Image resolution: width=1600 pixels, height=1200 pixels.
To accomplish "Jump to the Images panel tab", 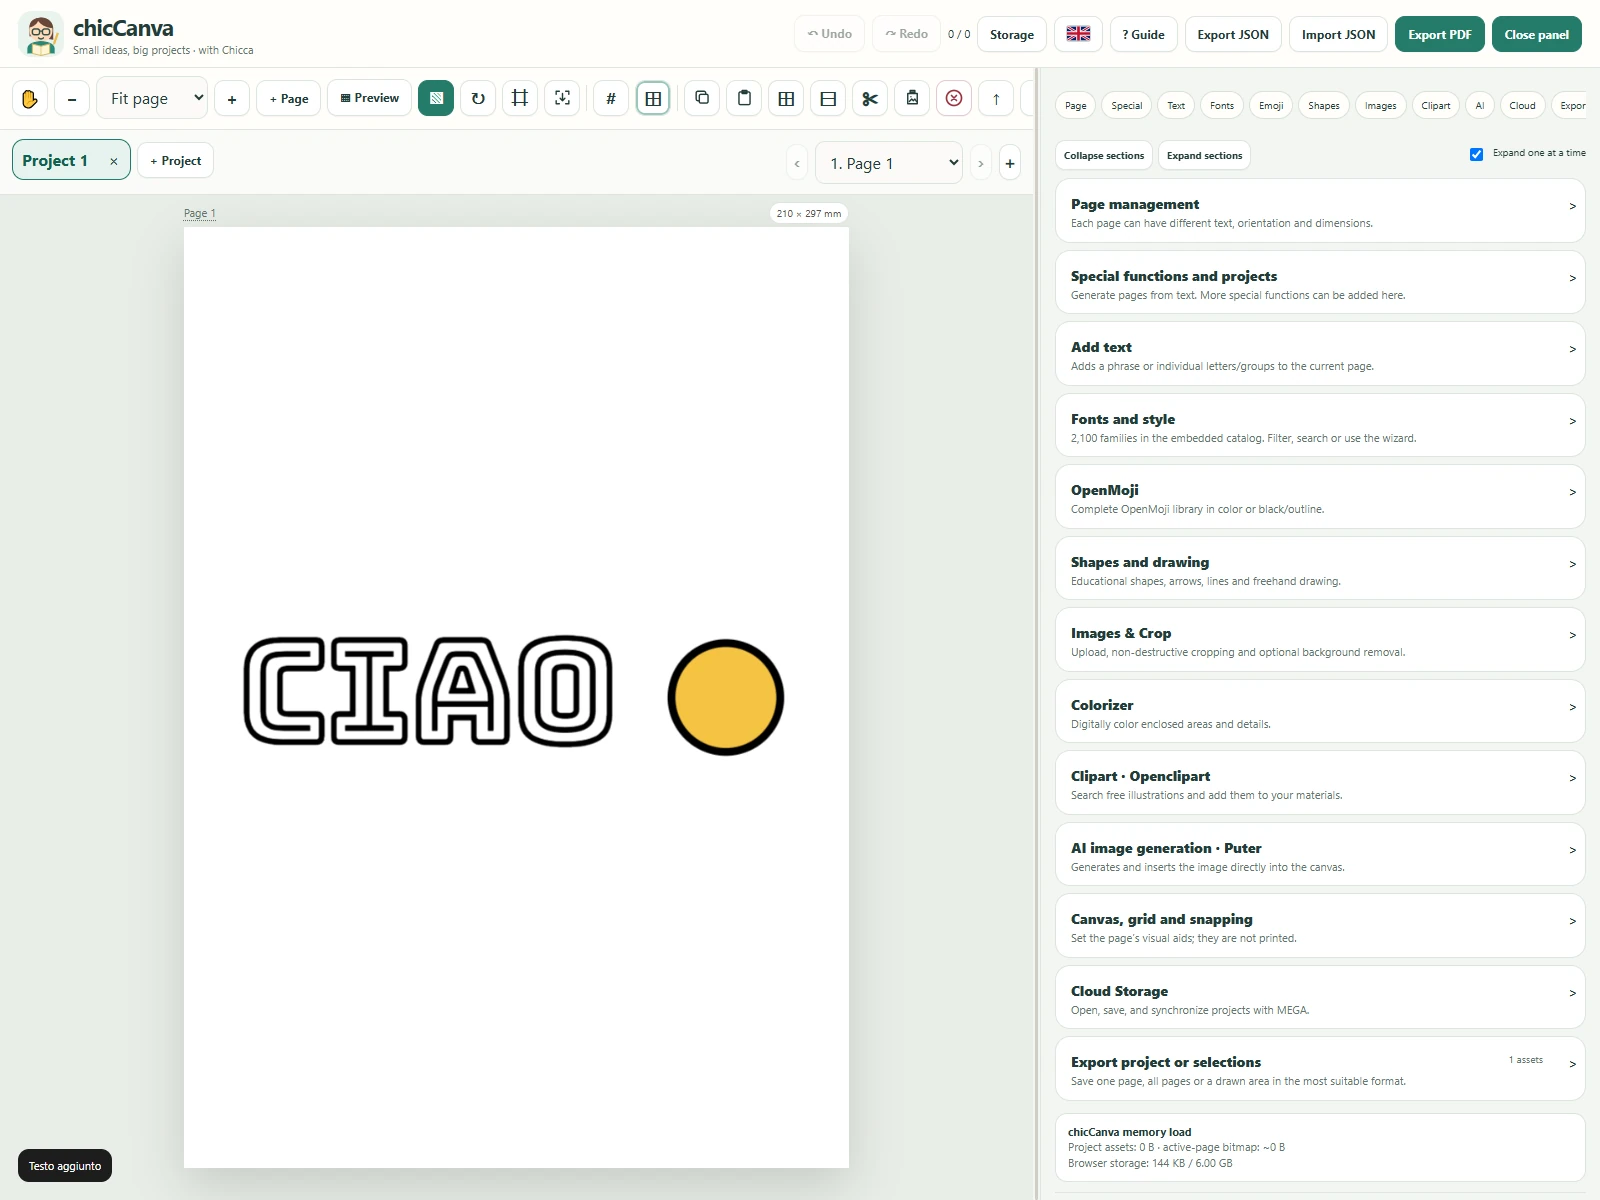I will click(x=1381, y=105).
